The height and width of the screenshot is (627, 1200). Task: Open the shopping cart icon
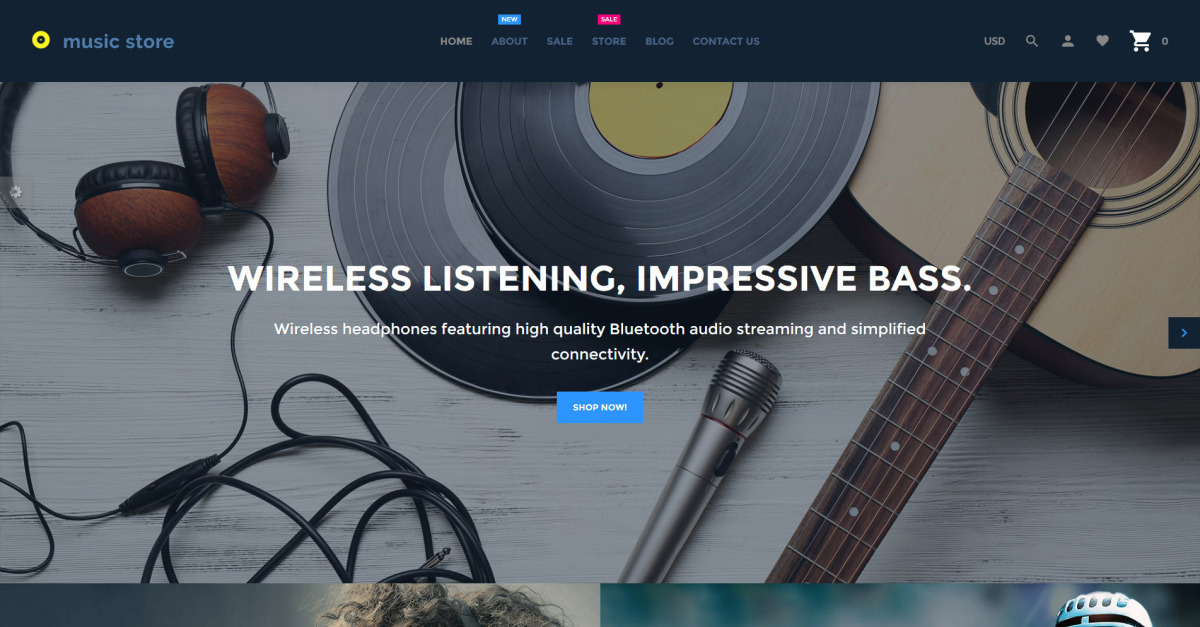tap(1140, 41)
